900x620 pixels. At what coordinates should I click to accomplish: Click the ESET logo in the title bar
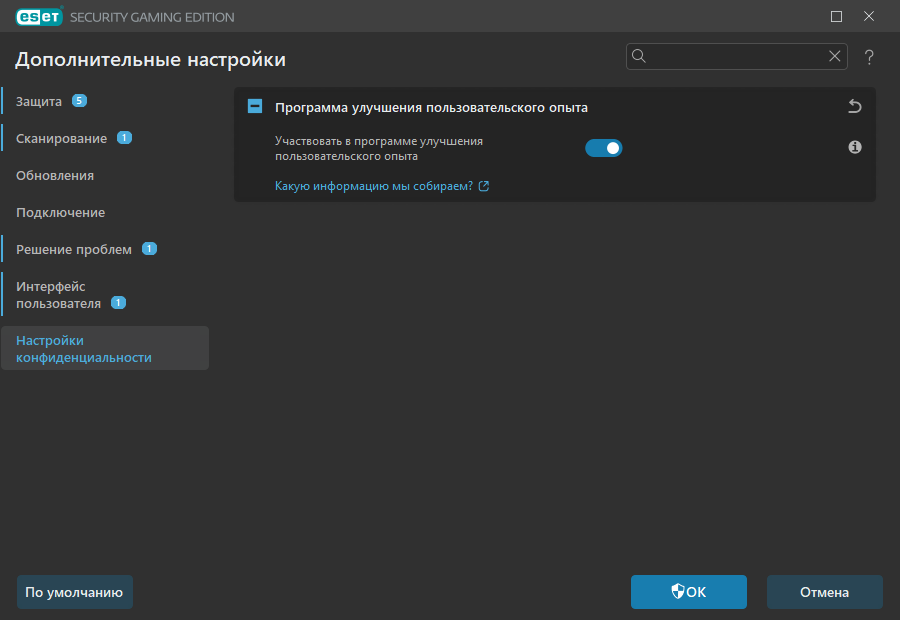[39, 17]
